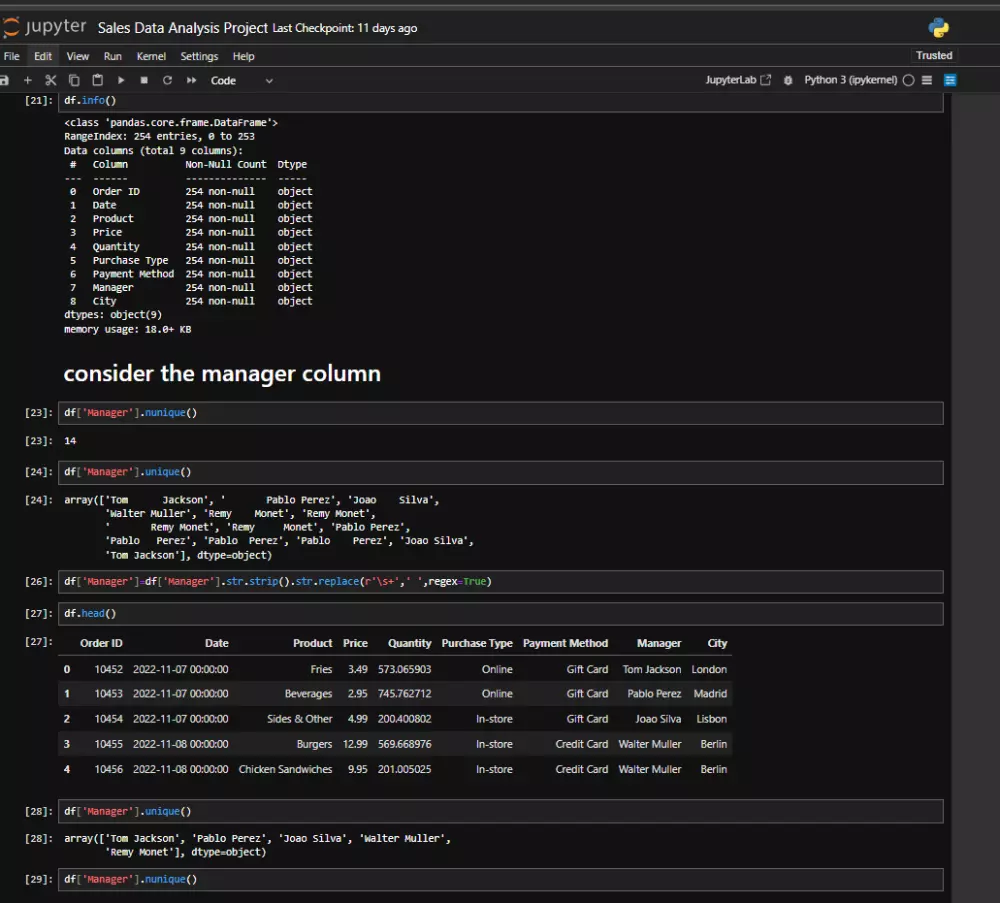Open notebook in JupyterLab
1000x903 pixels.
coord(738,80)
